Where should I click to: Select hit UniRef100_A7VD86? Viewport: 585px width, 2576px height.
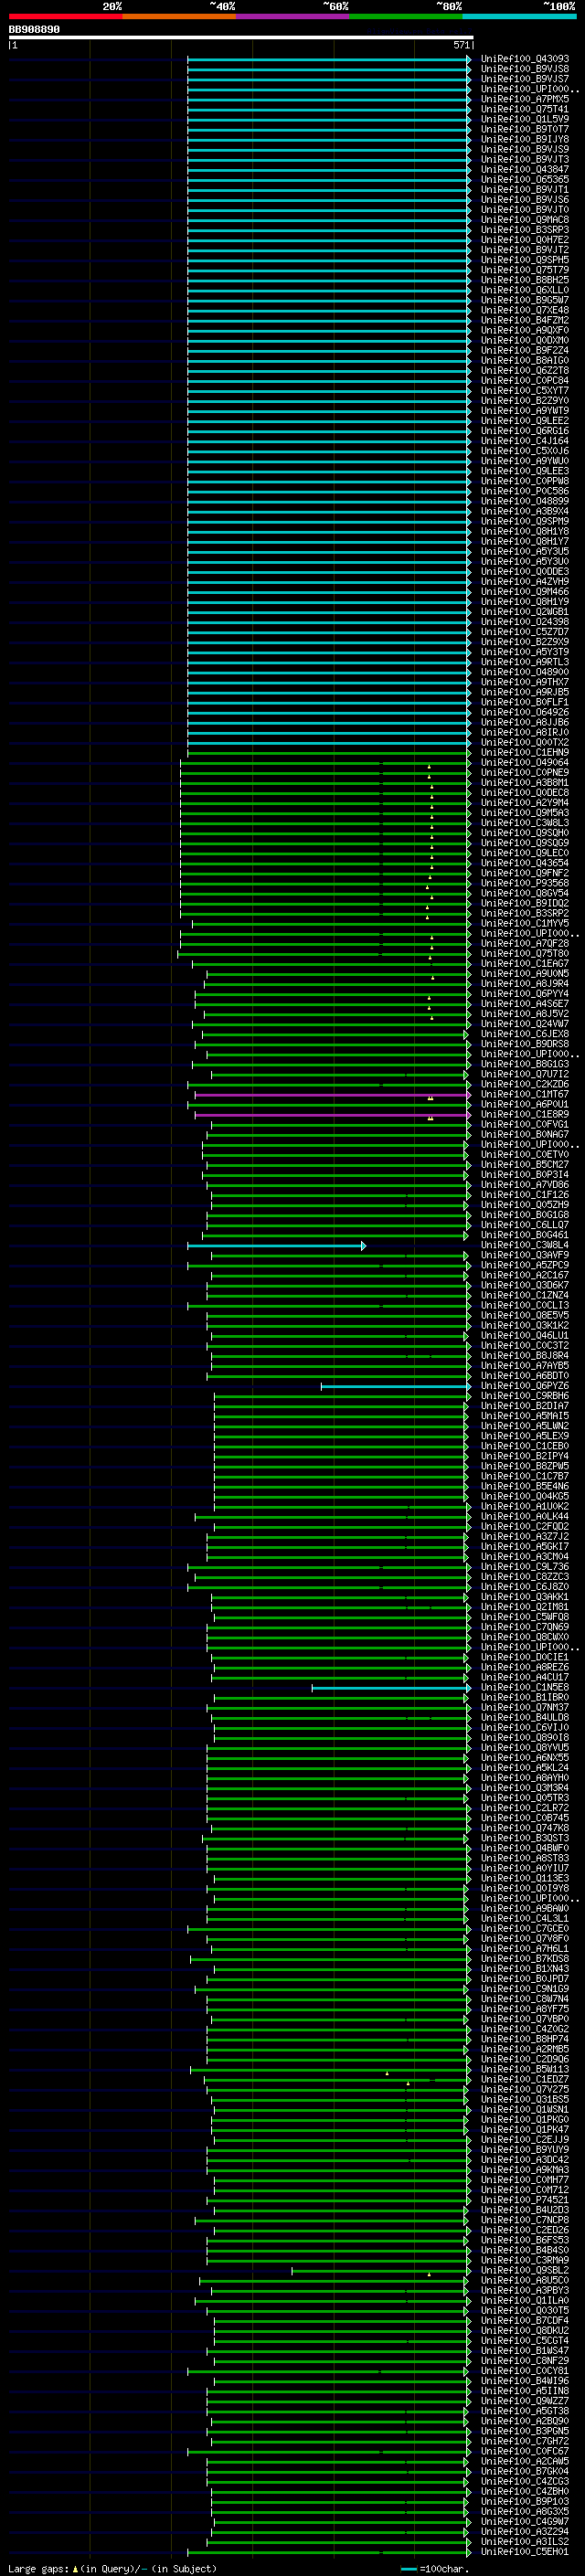[525, 1184]
